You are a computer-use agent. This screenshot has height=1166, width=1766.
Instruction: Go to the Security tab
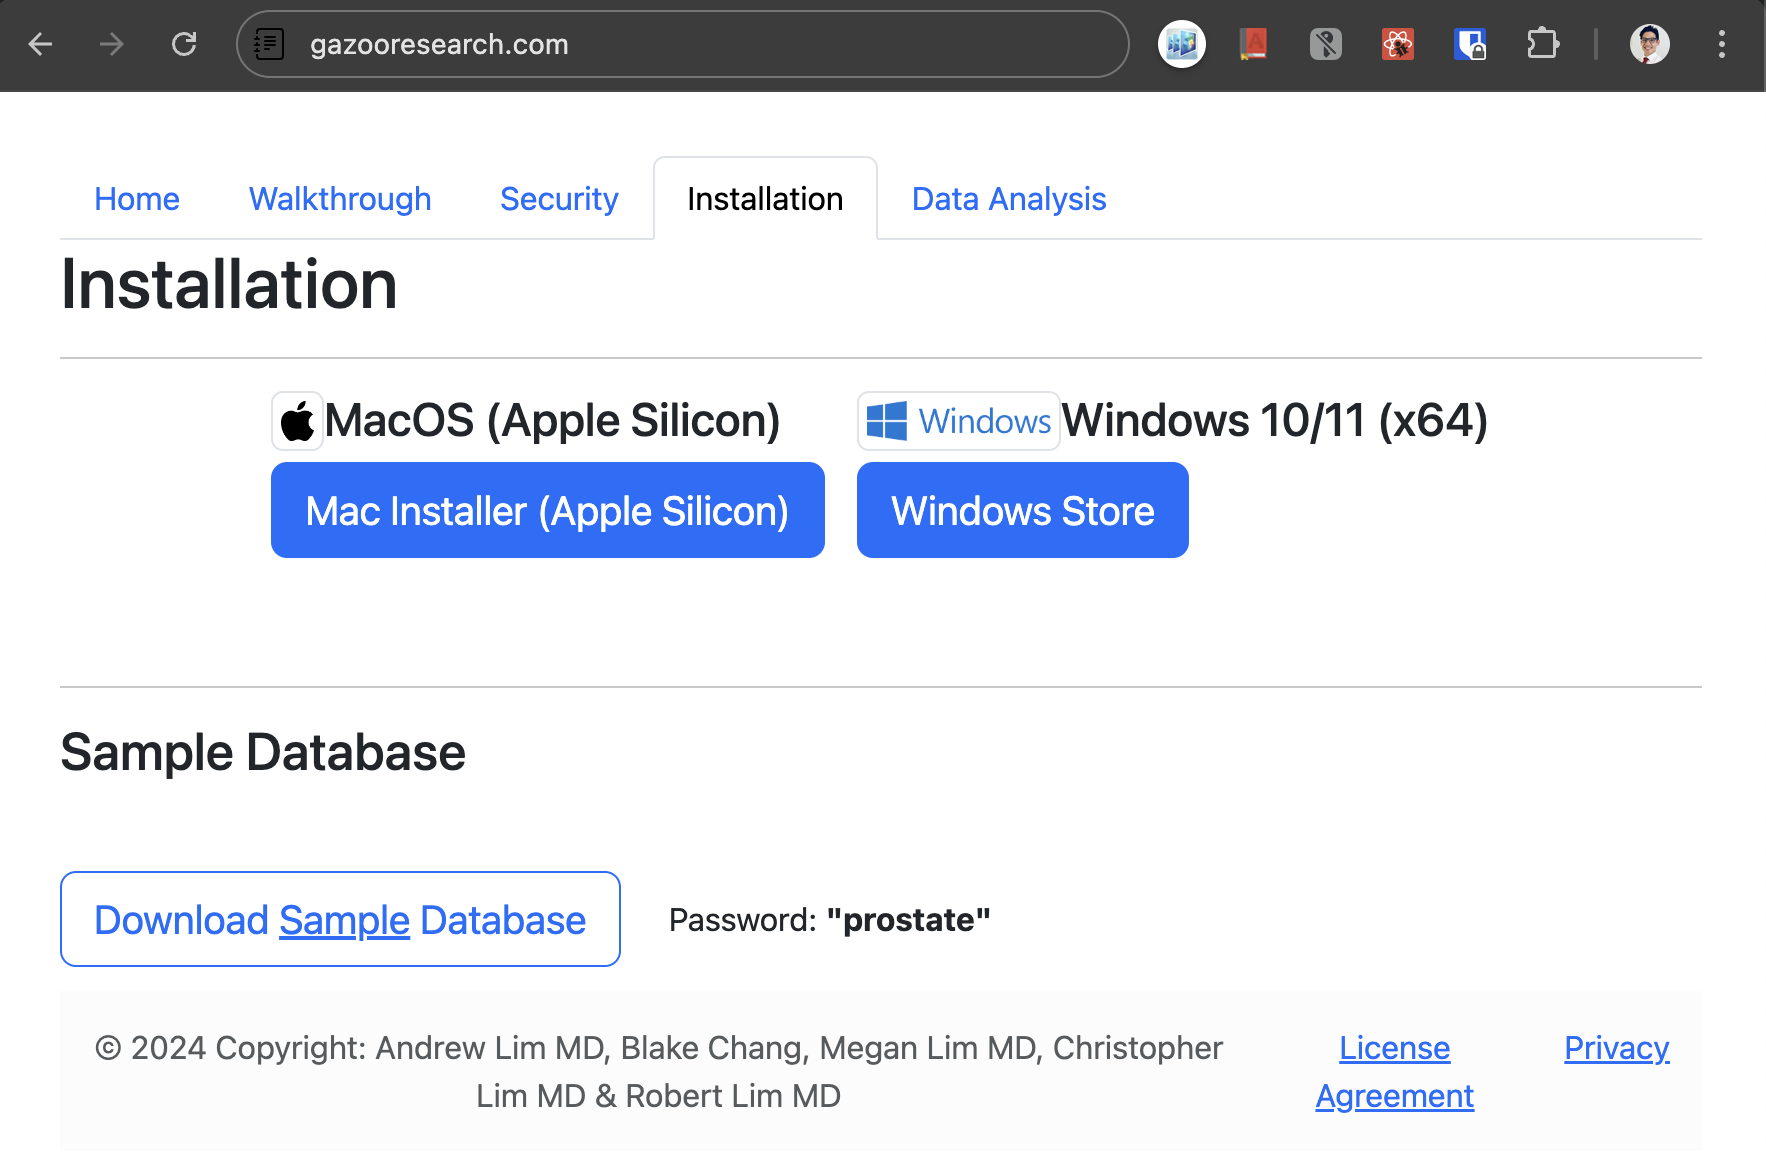click(559, 199)
